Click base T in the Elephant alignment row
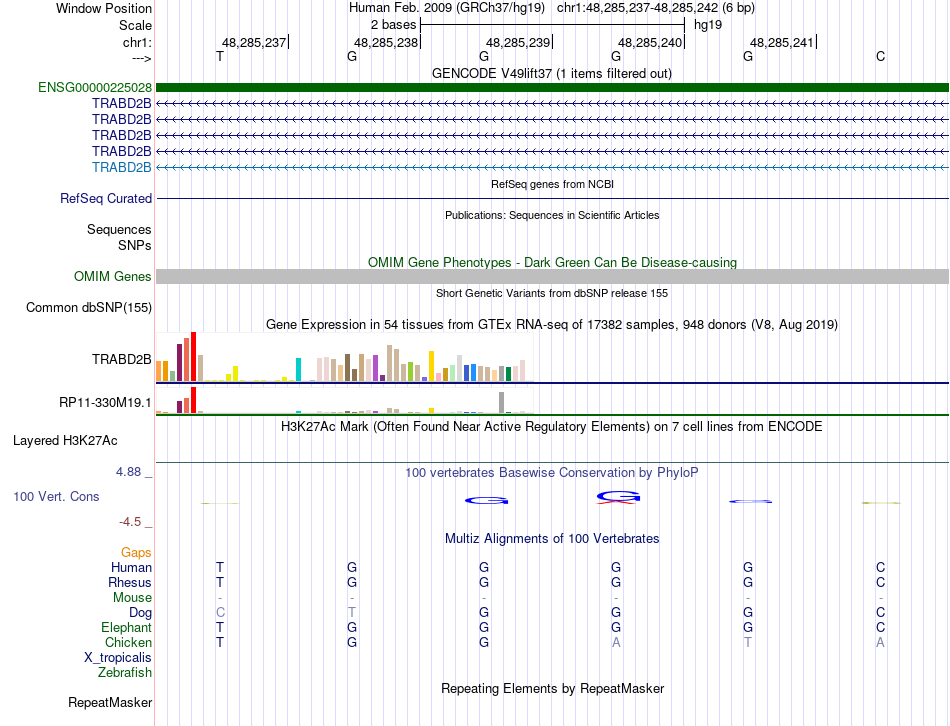This screenshot has width=950, height=726. 220,627
